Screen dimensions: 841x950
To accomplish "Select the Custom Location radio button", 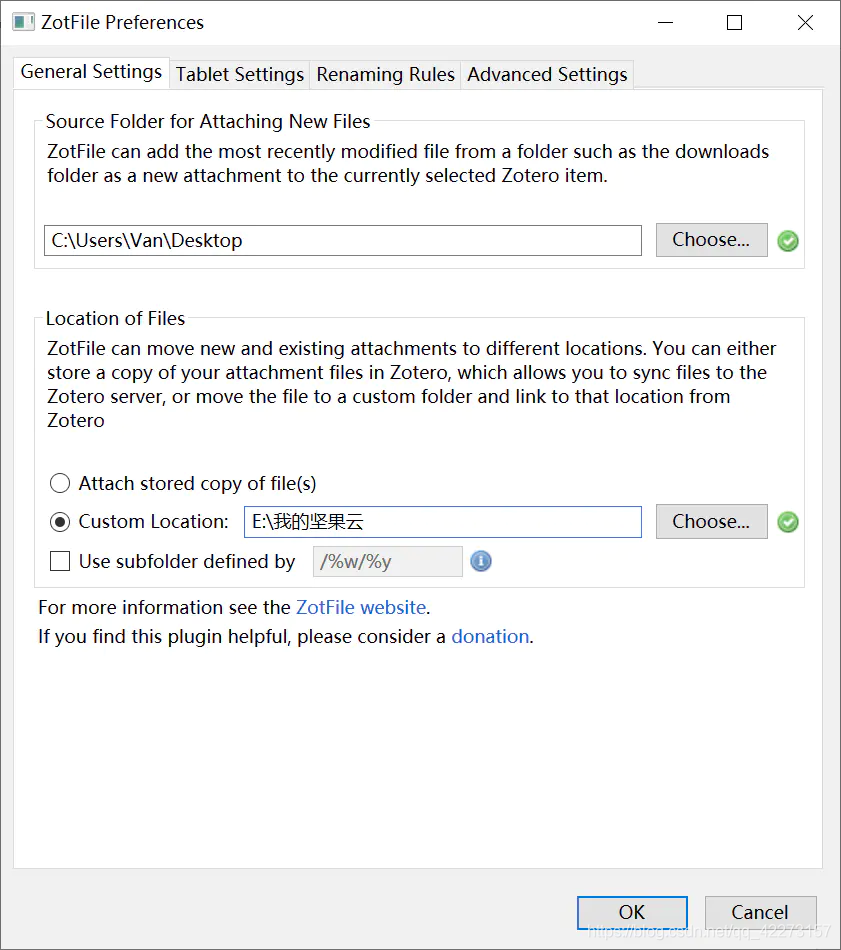I will tap(60, 522).
